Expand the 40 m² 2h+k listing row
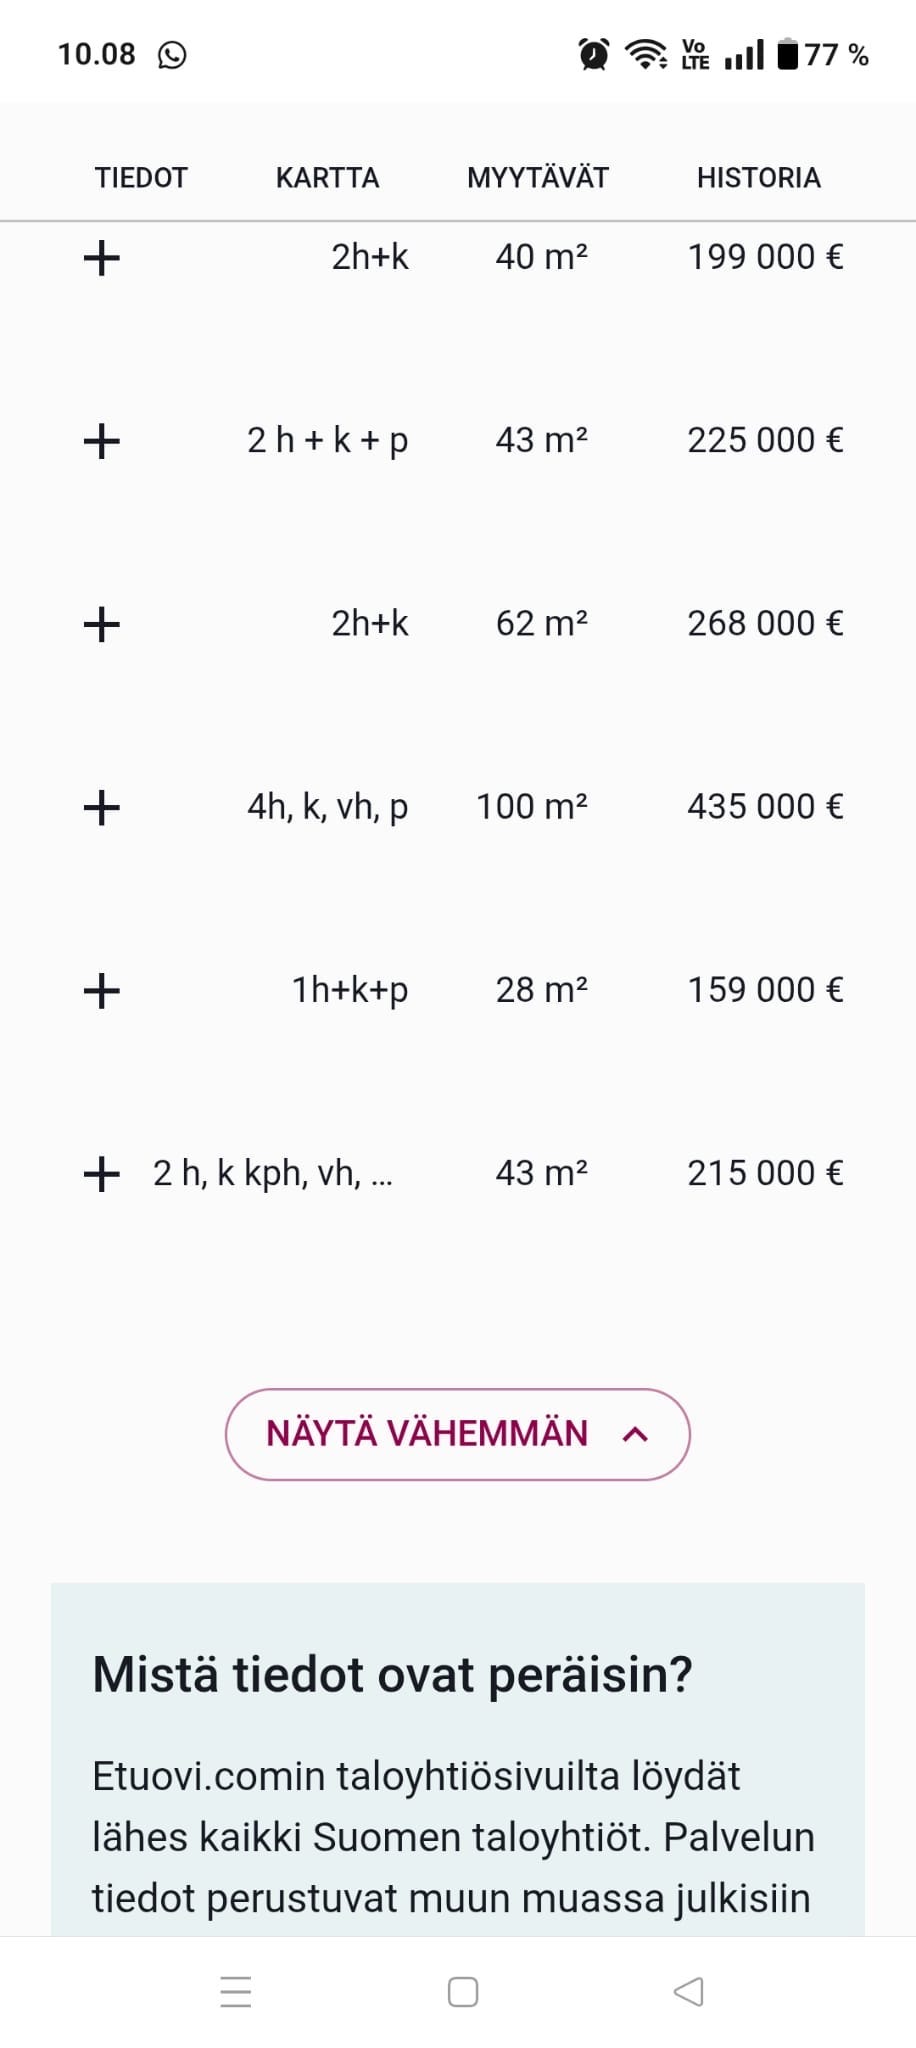Viewport: 916px width, 2048px height. pos(101,258)
